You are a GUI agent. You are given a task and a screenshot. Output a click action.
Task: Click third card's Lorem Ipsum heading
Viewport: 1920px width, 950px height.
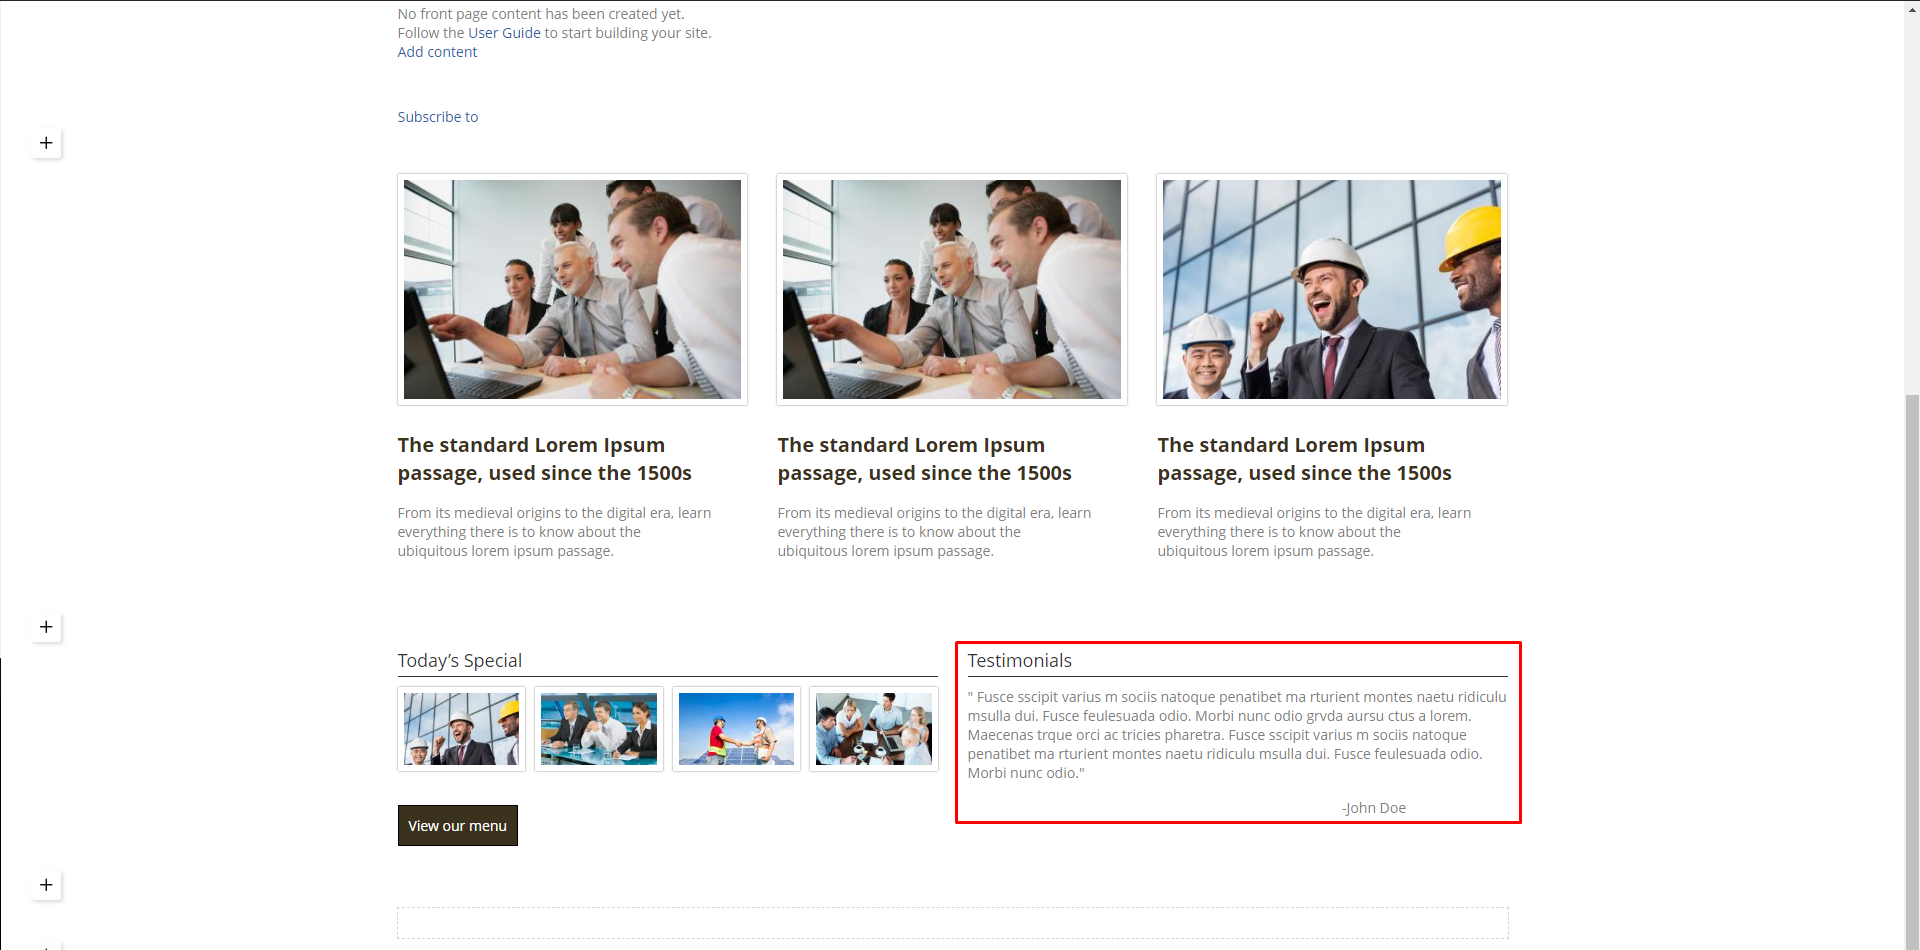[x=1305, y=459]
